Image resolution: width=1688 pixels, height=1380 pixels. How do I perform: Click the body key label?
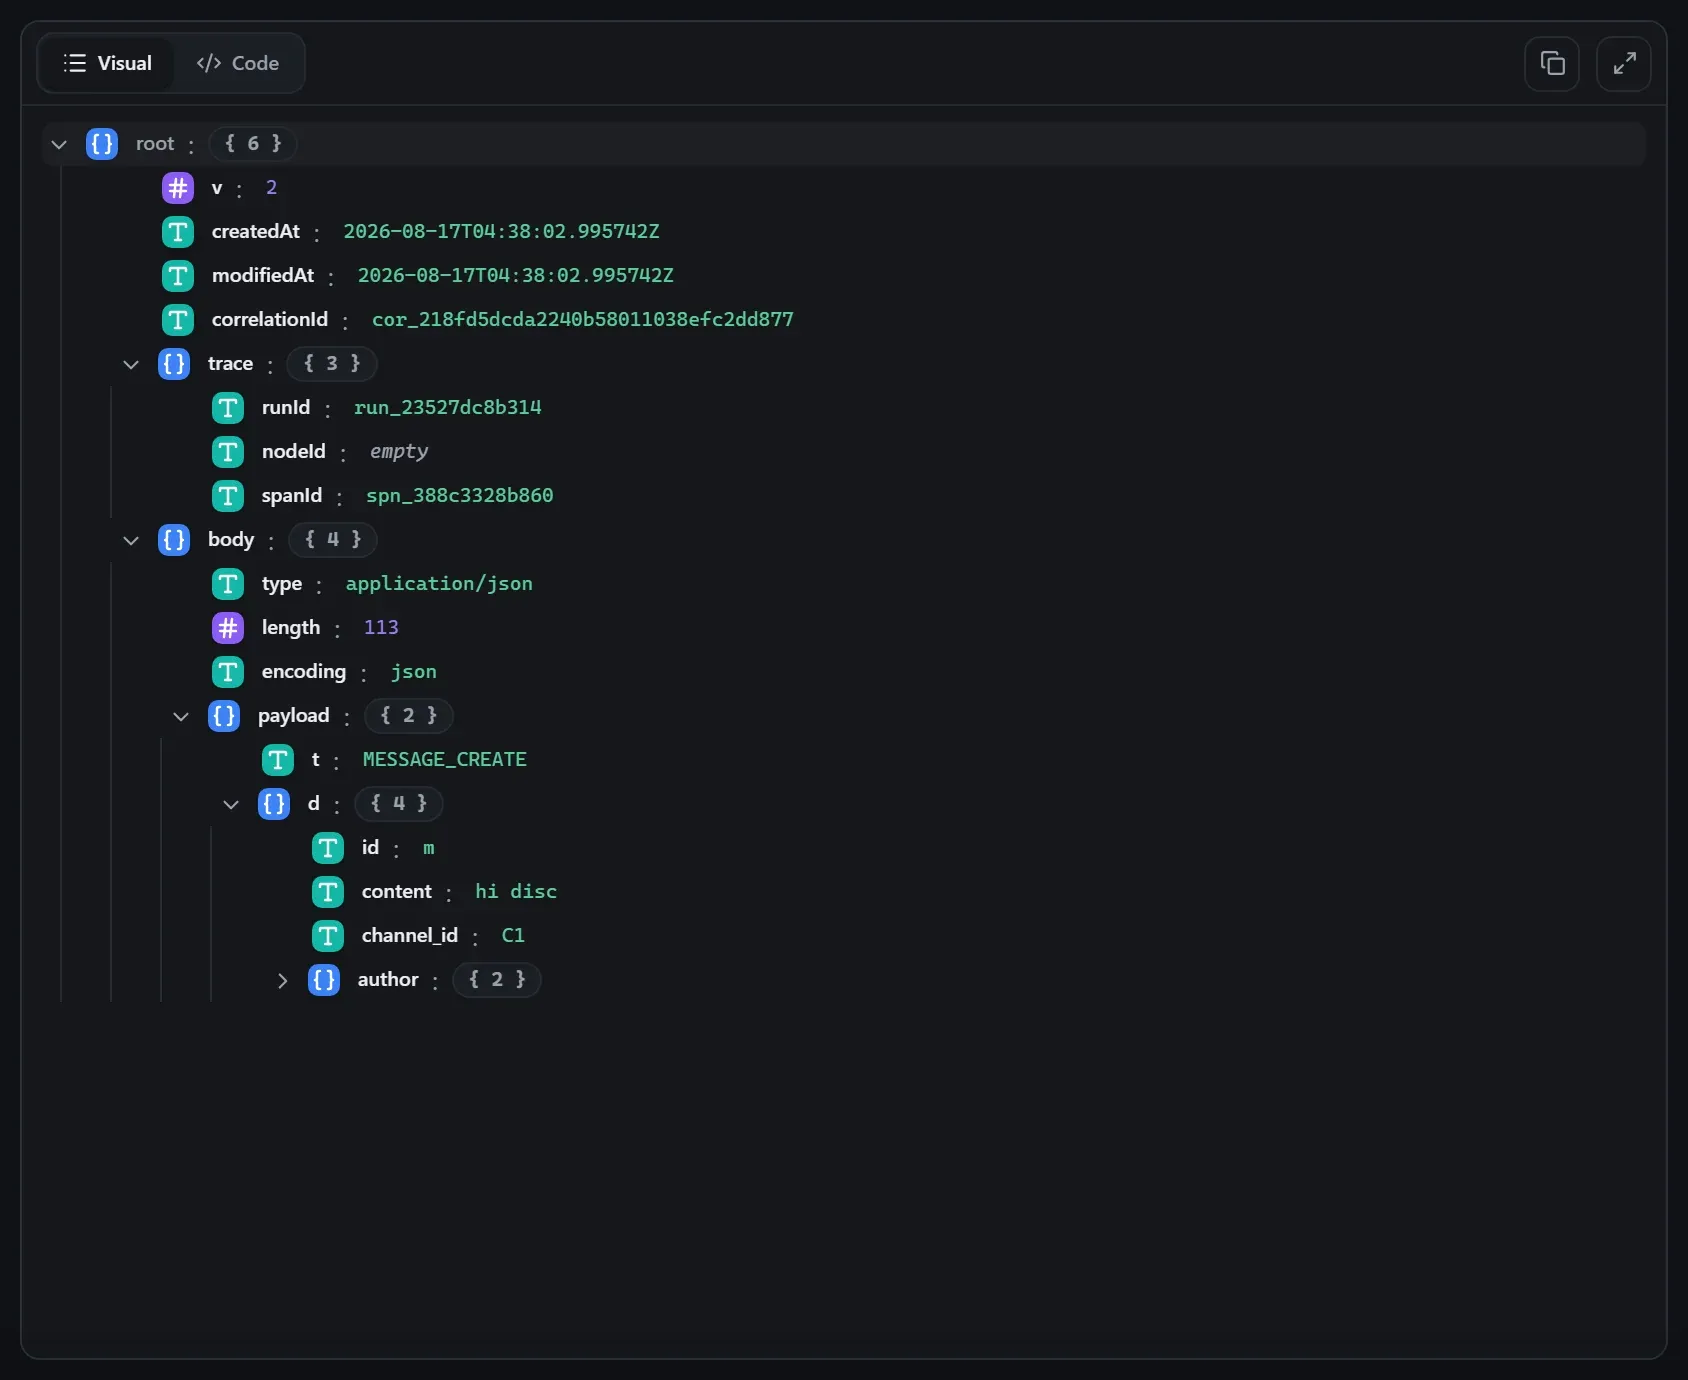coord(231,540)
